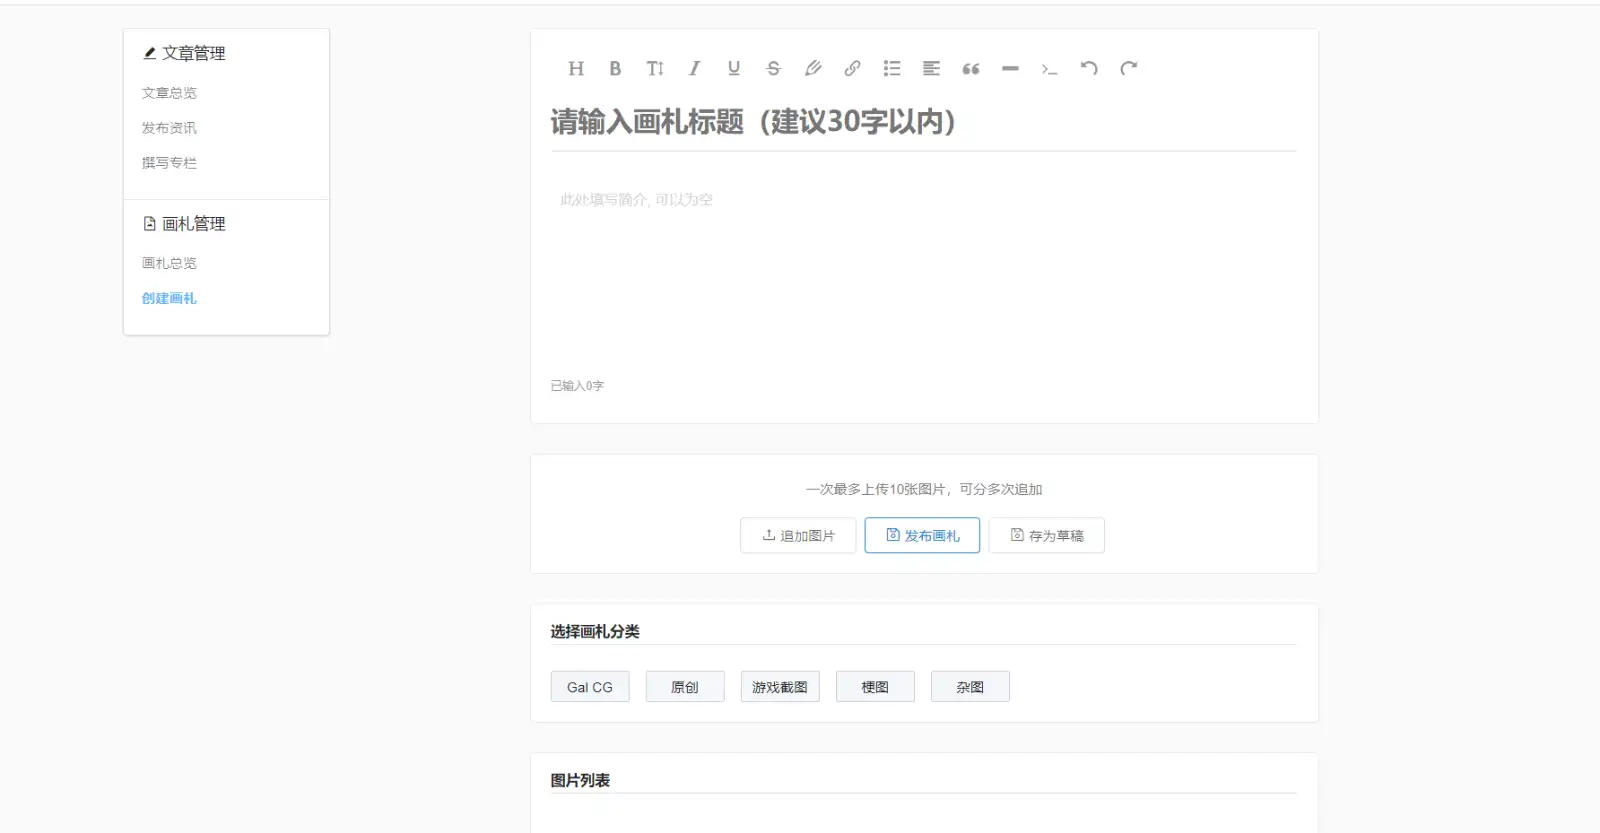1600x833 pixels.
Task: Go to 发布资讯 page
Action: click(x=169, y=128)
